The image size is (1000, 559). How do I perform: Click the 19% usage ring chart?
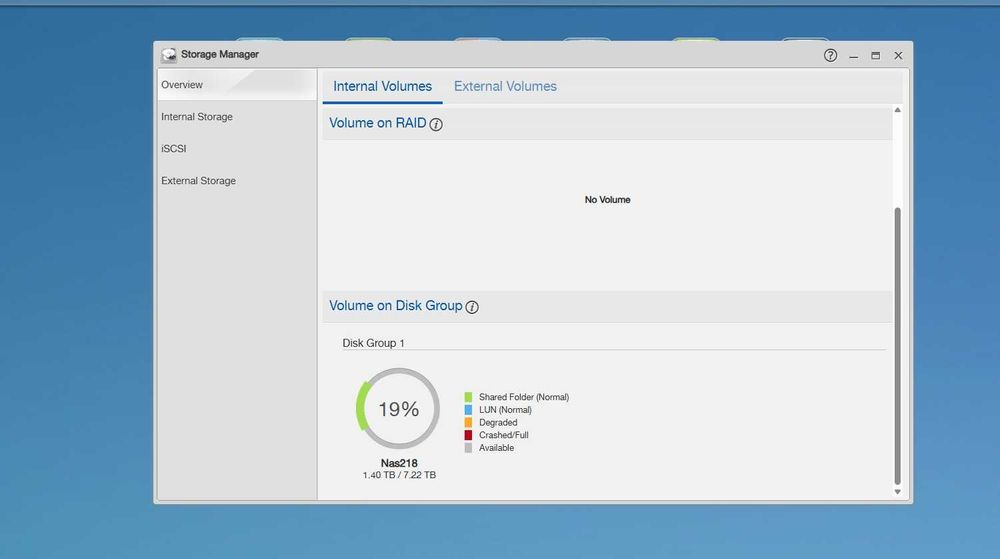(398, 409)
